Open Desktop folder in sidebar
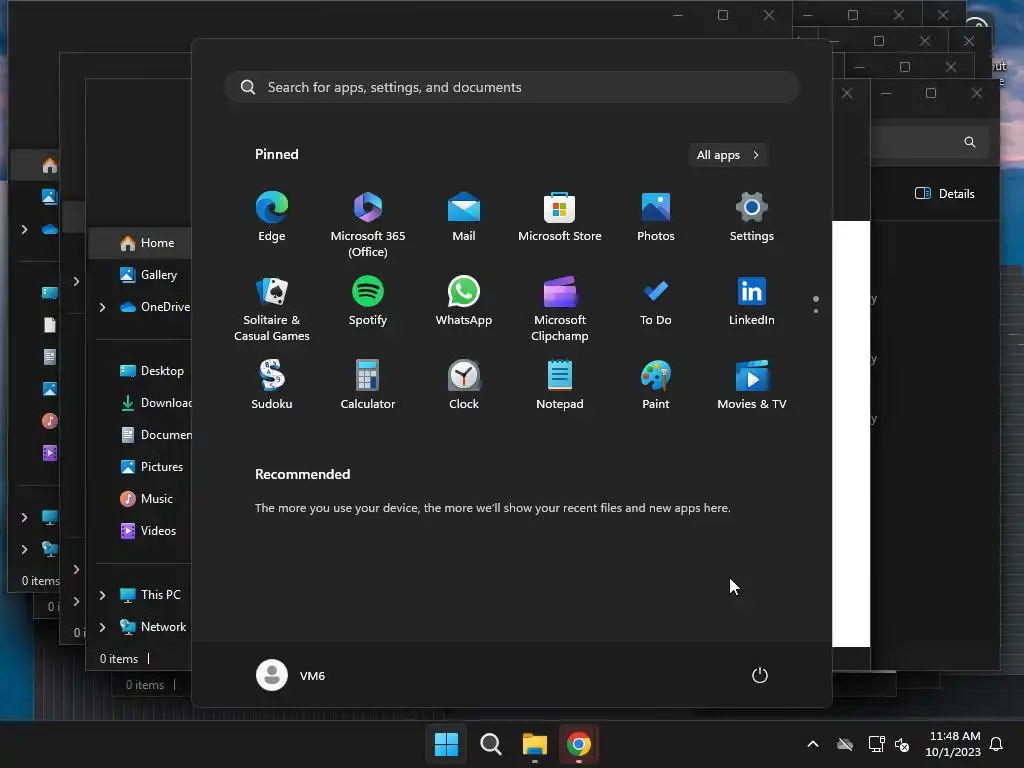The image size is (1024, 768). 152,371
